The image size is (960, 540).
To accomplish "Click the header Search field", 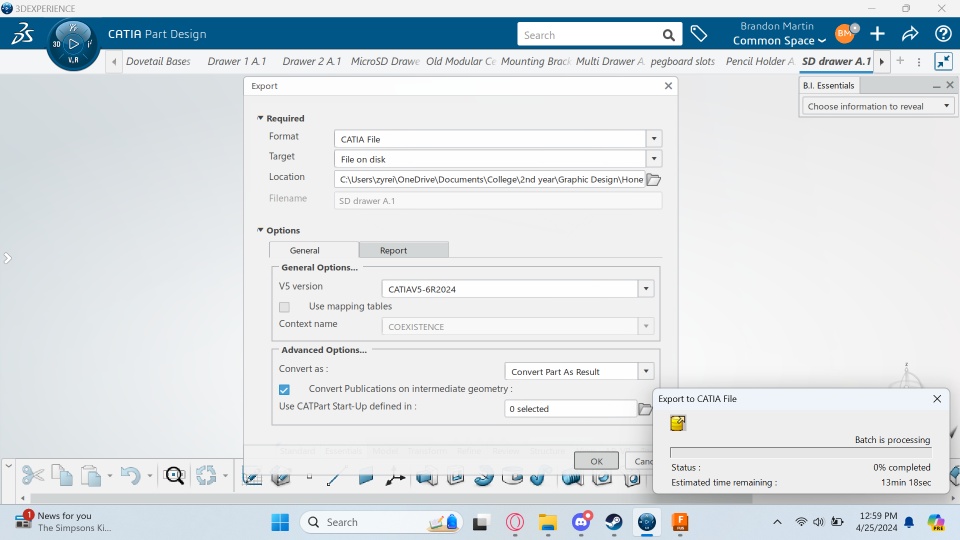I will [588, 35].
